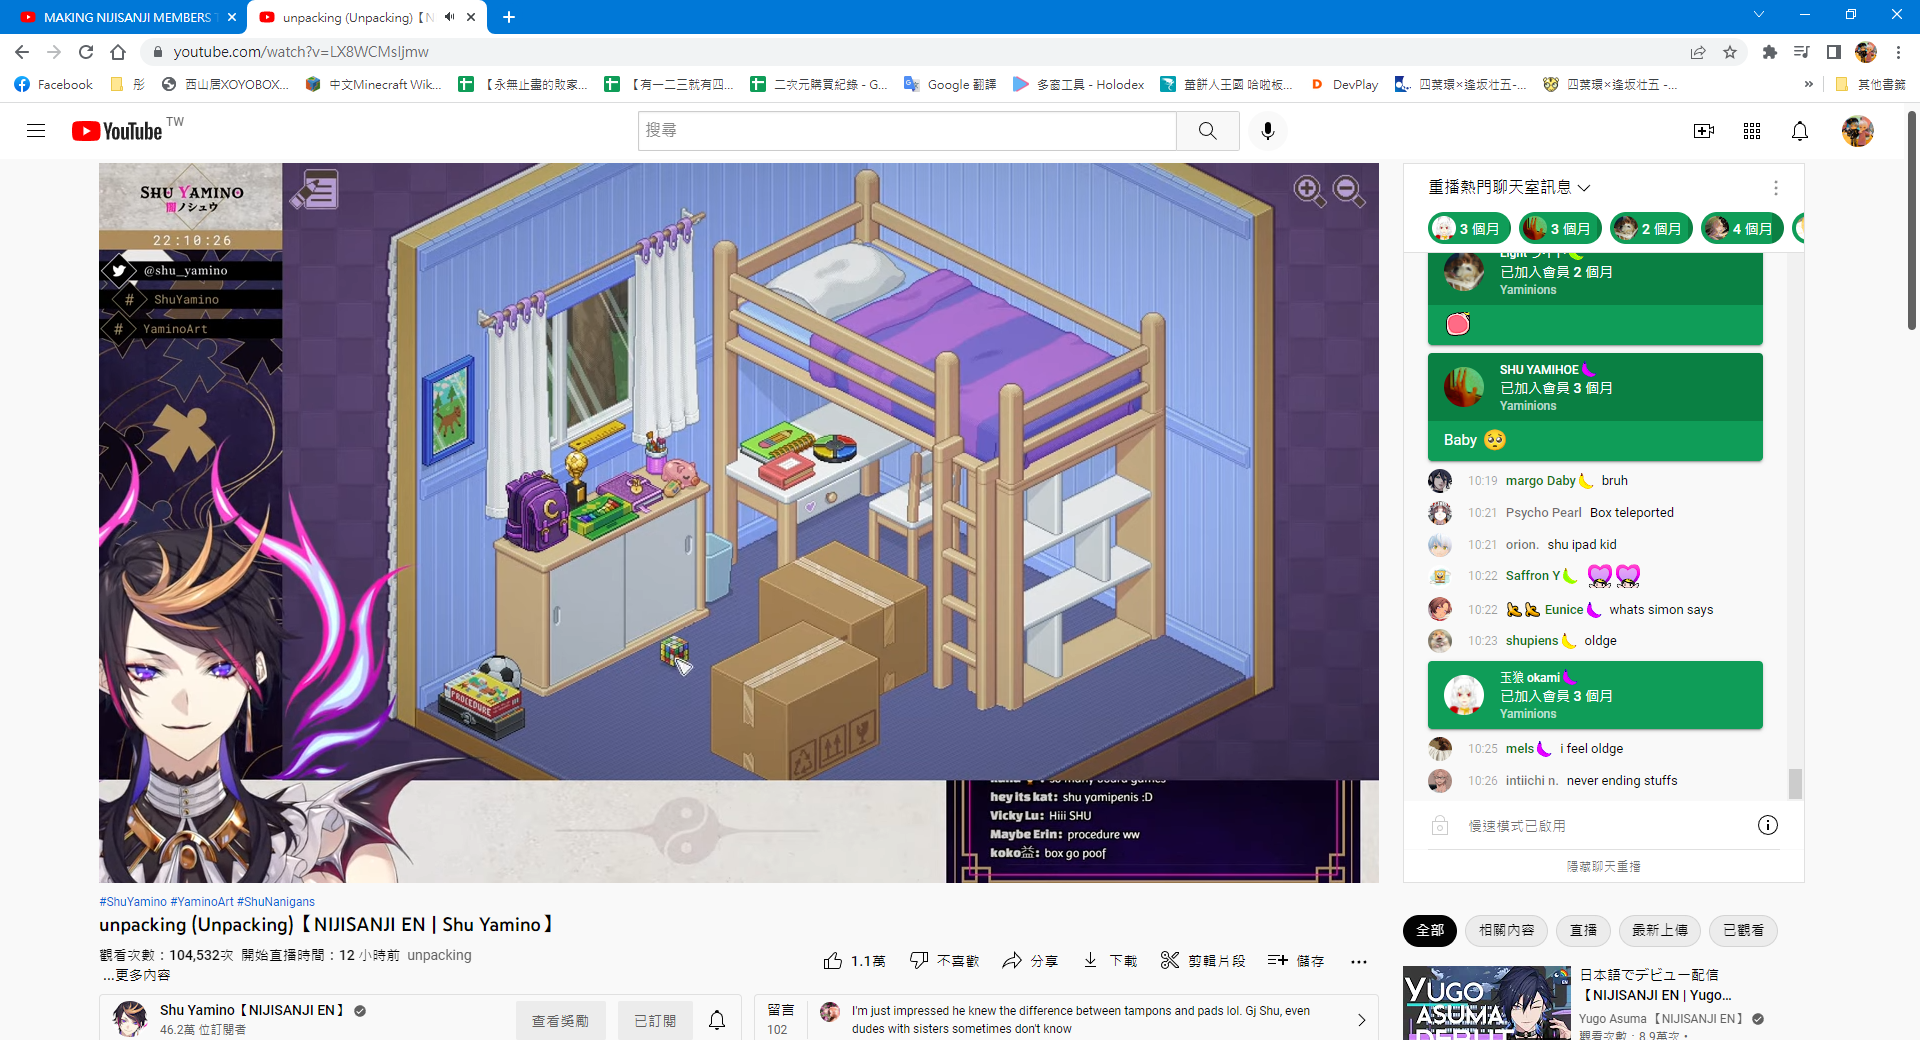Toggle subscribed button for Shu Yamino
Screen dimensions: 1920x1040
coord(655,1021)
